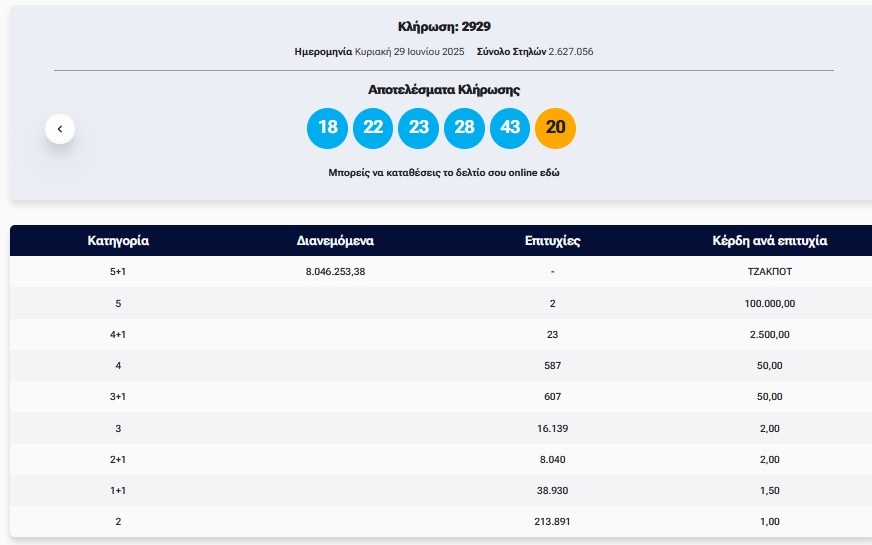Viewport: 872px width, 545px height.
Task: Click the Κατηγορία column header
Action: (118, 241)
